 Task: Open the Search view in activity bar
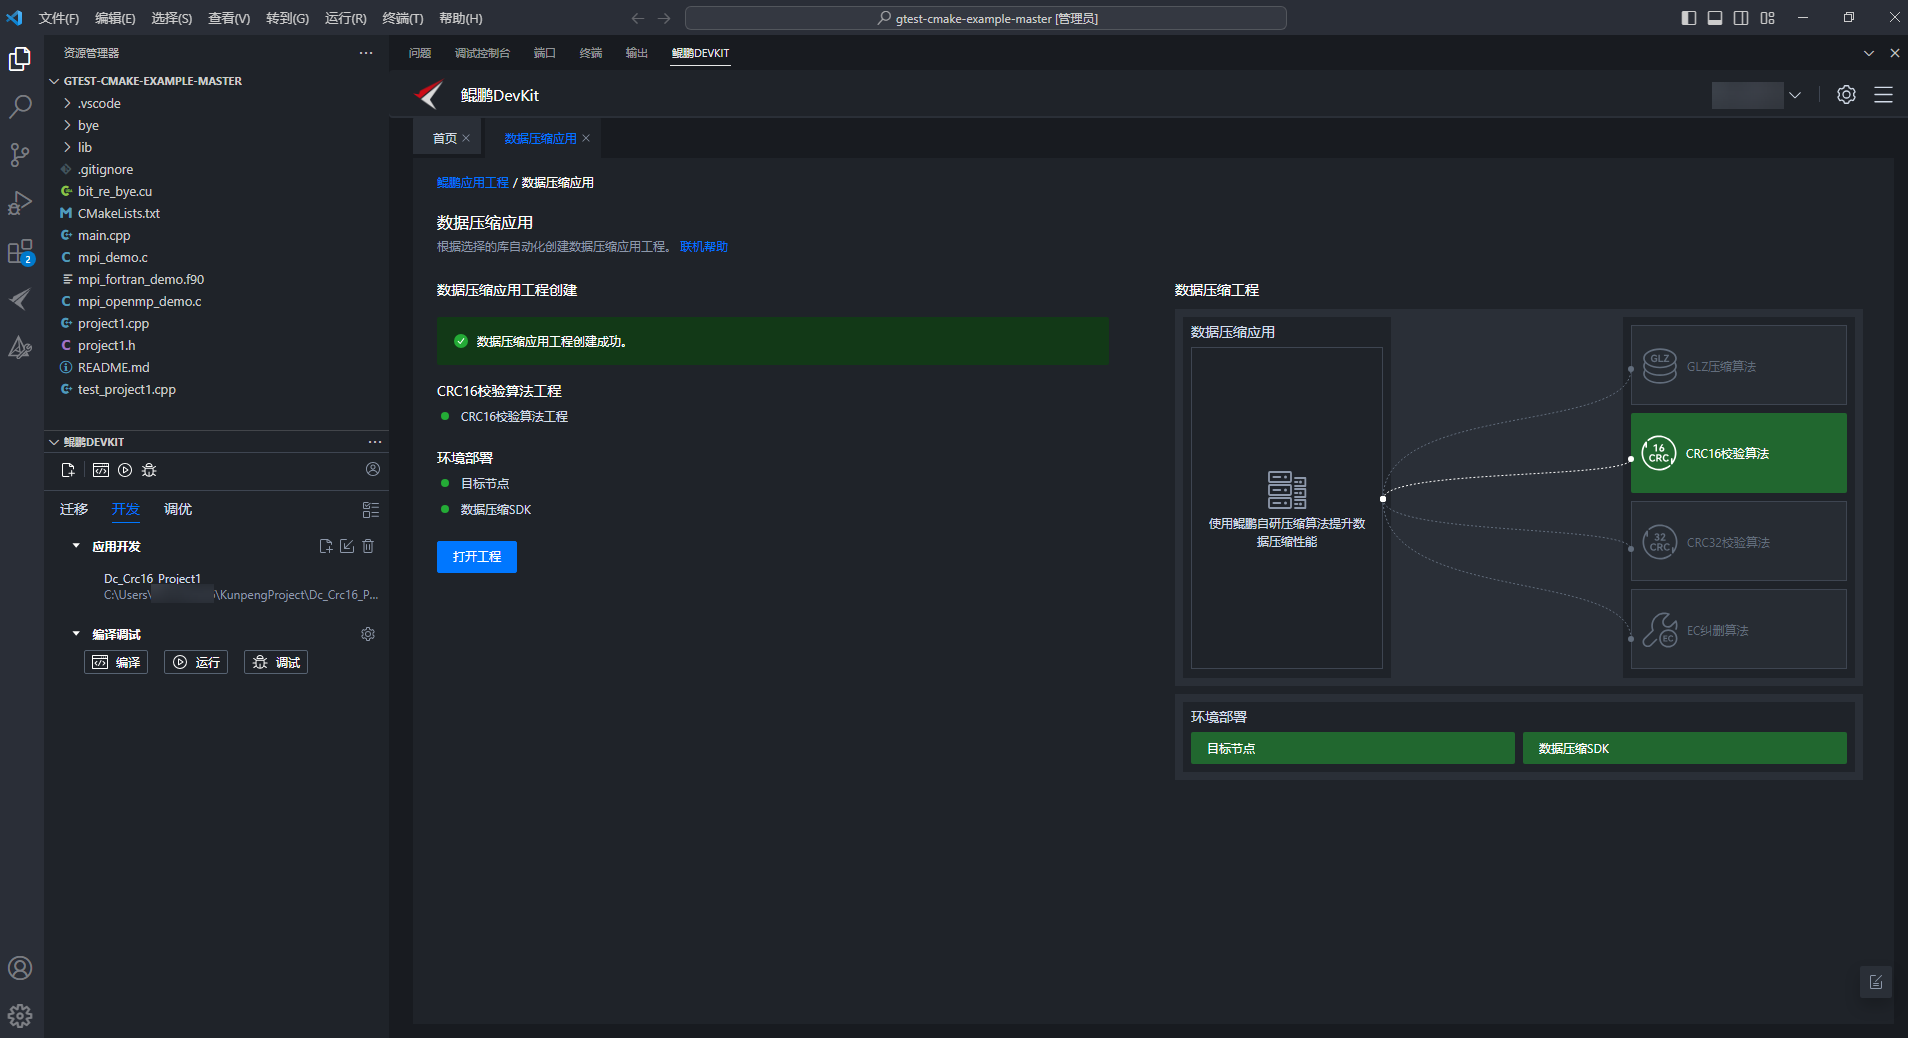click(20, 106)
